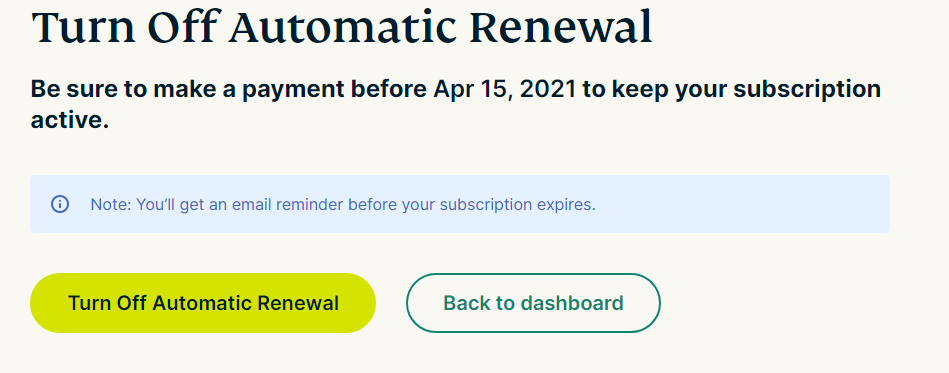
Task: Click "subscription expires" at the note's end
Action: (x=517, y=205)
